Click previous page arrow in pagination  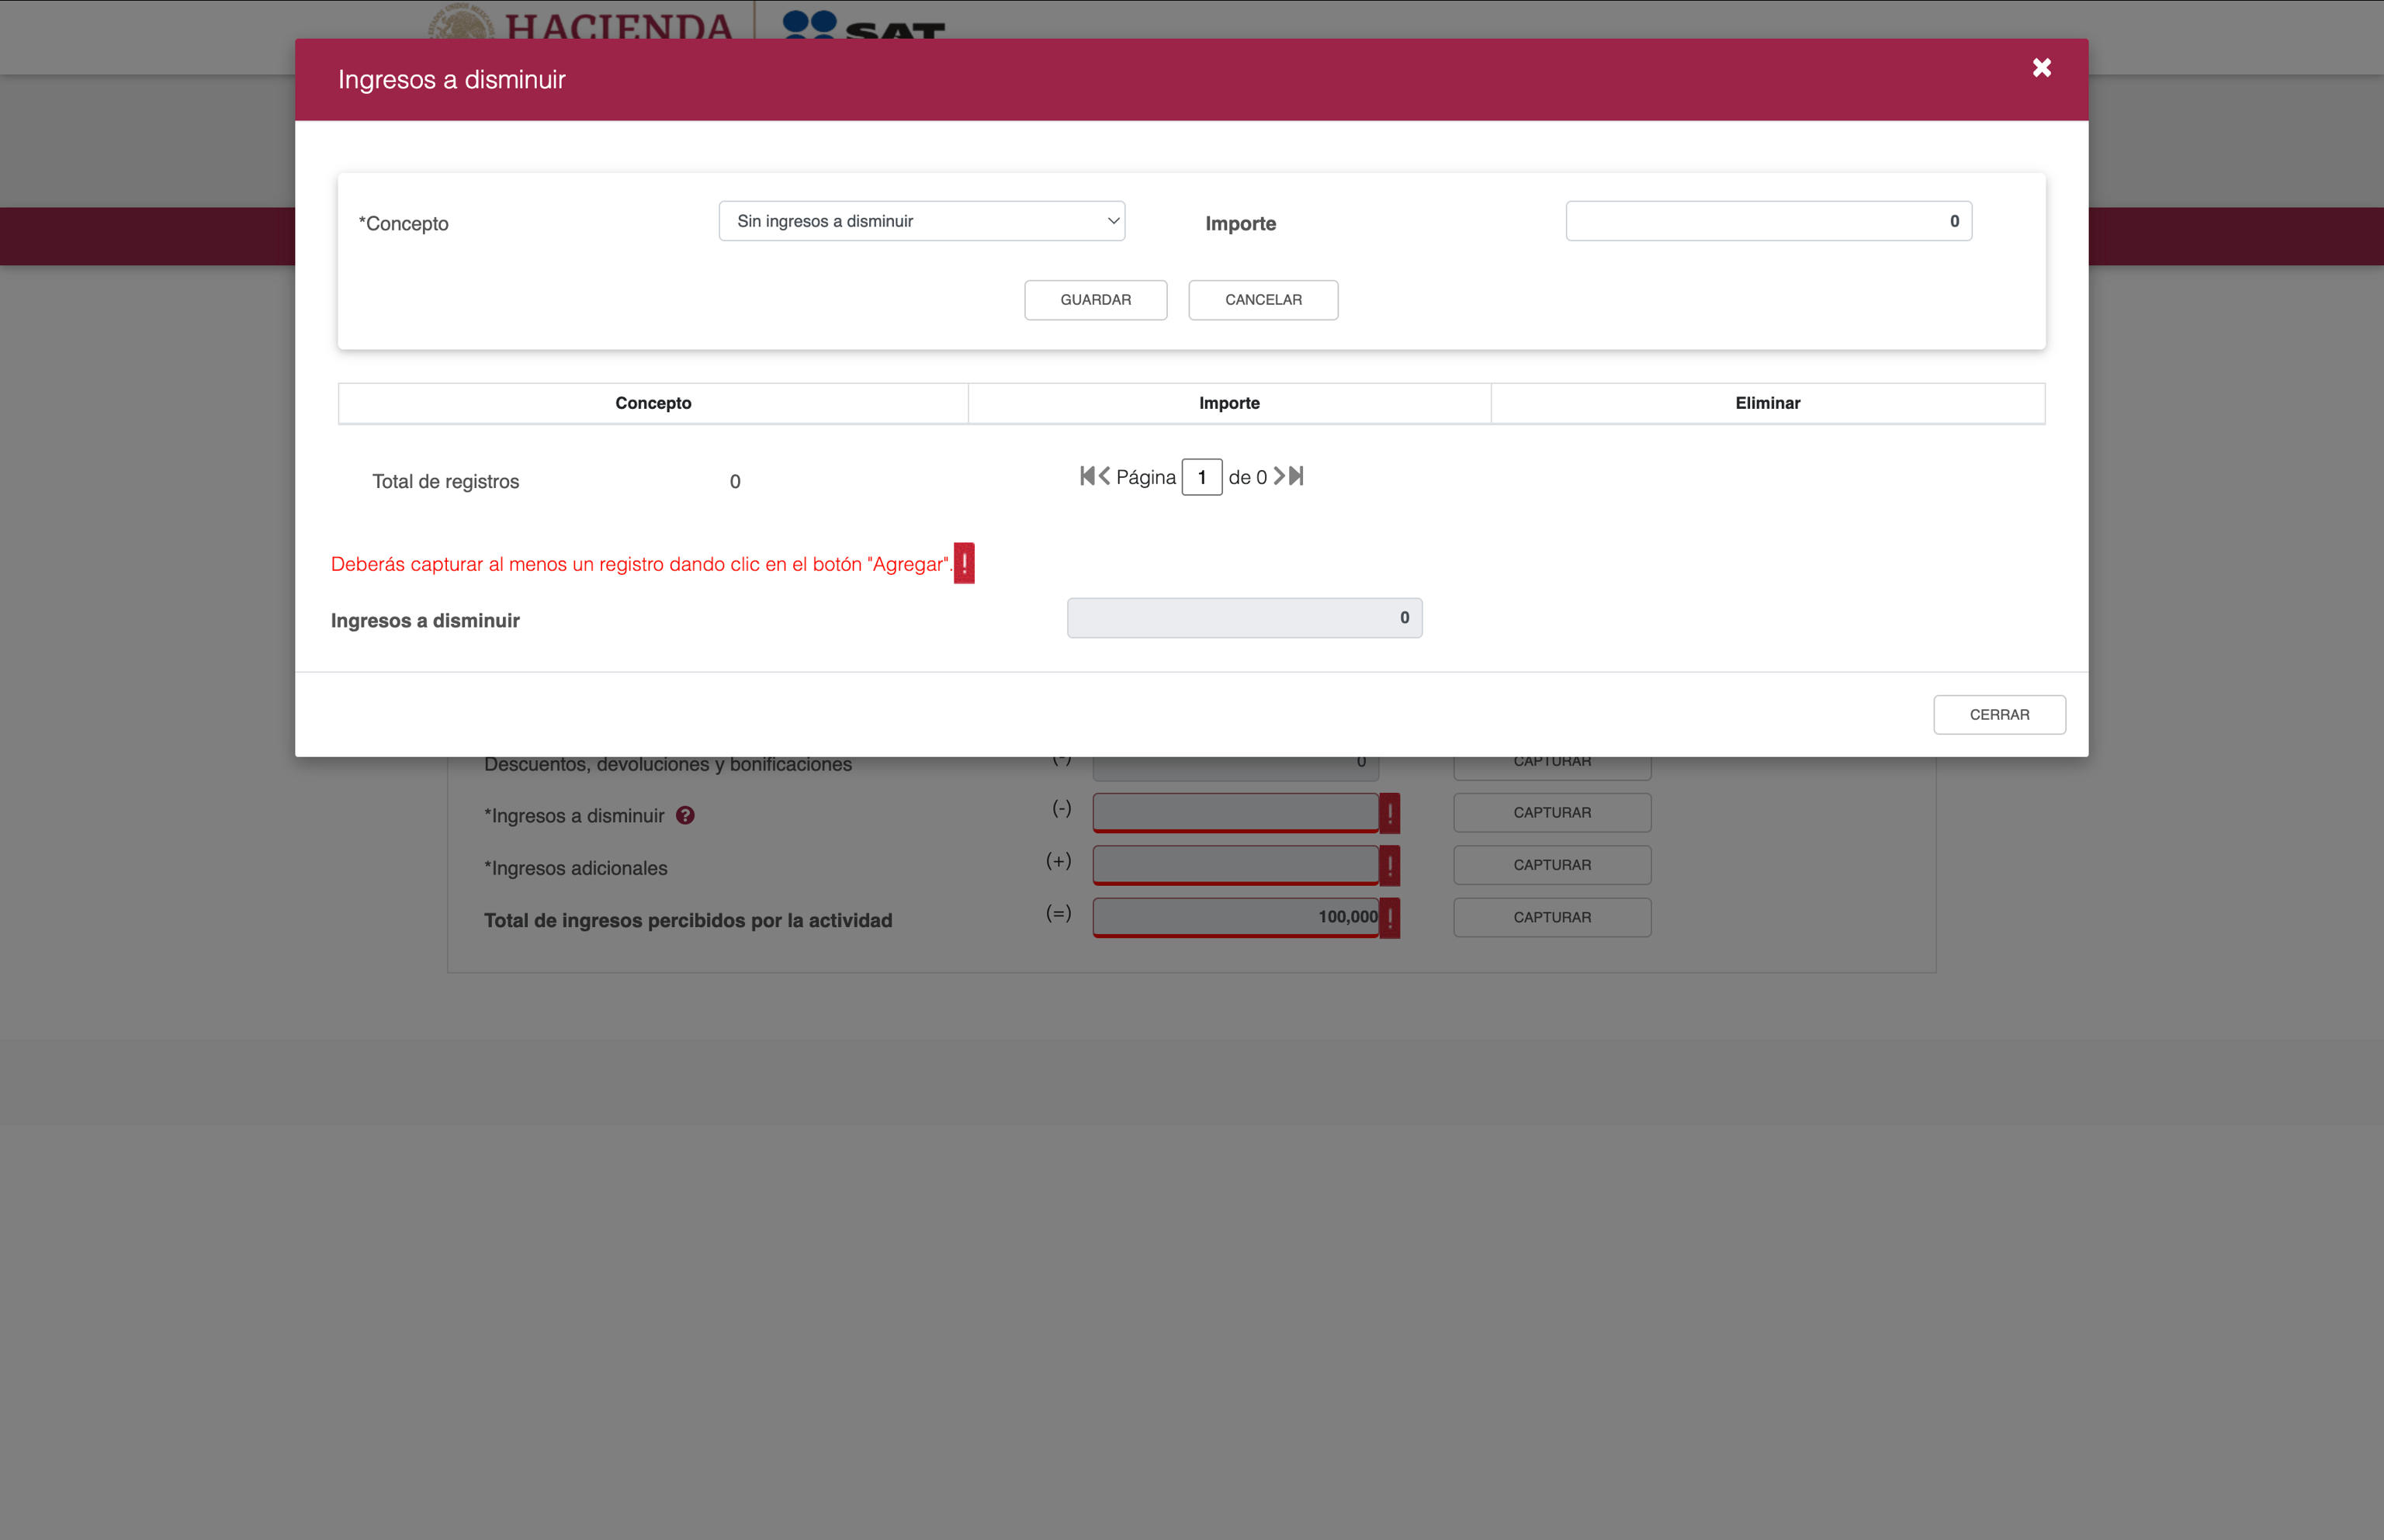(x=1105, y=476)
